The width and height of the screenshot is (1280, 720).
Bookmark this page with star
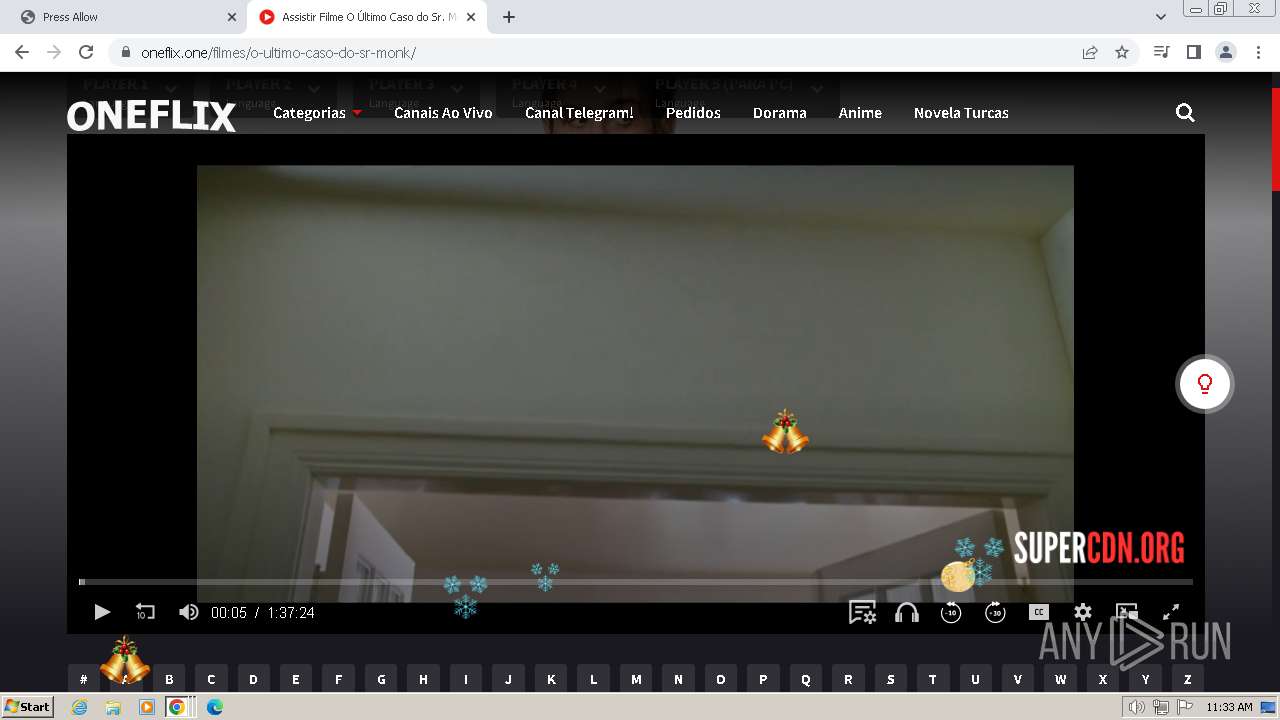tap(1122, 52)
